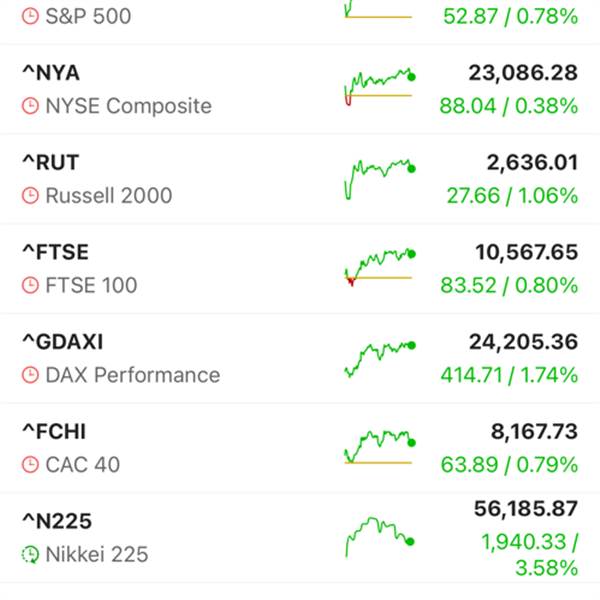Screen dimensions: 600x600
Task: Tap the clock icon beside FTSE 100
Action: tap(31, 286)
